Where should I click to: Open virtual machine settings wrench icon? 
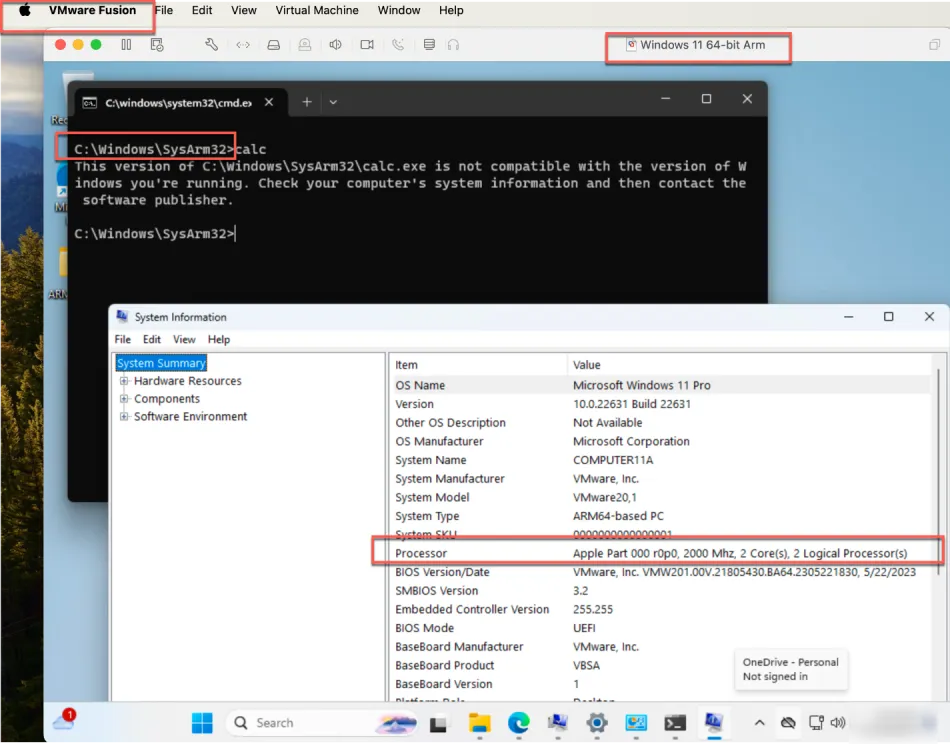point(211,45)
